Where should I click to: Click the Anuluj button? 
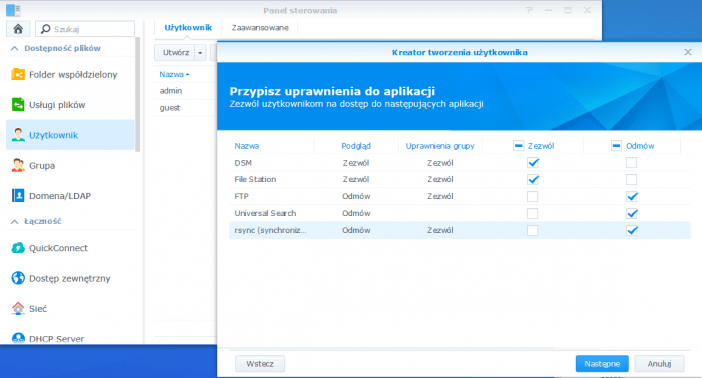659,364
